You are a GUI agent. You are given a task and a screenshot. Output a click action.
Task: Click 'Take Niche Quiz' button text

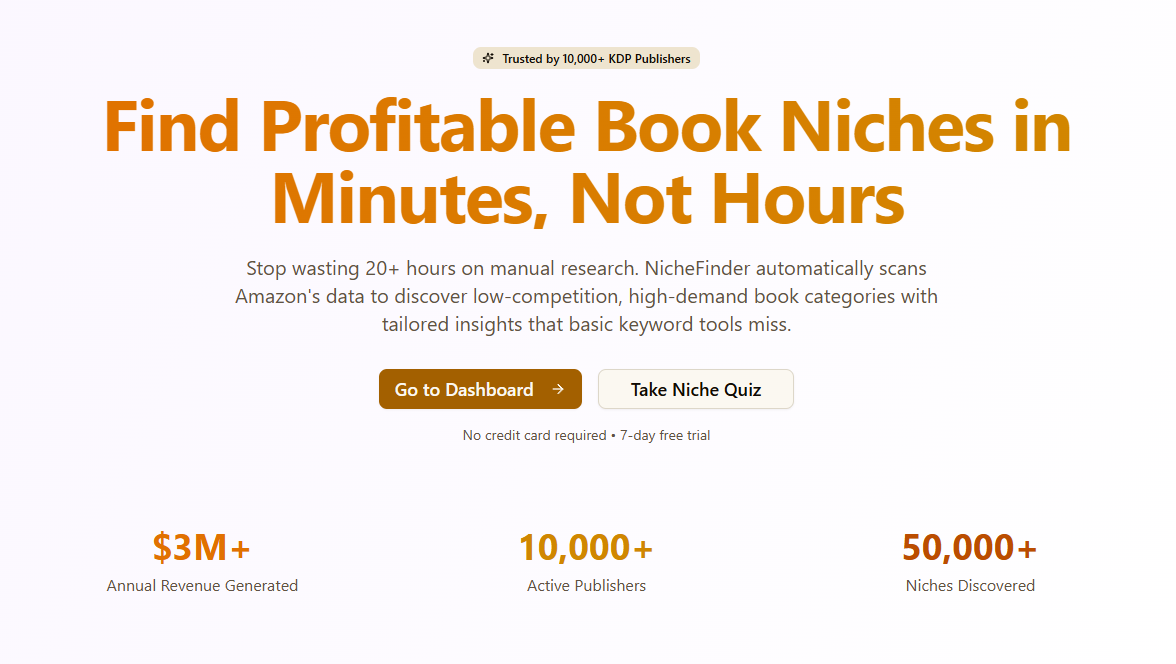[x=695, y=389]
